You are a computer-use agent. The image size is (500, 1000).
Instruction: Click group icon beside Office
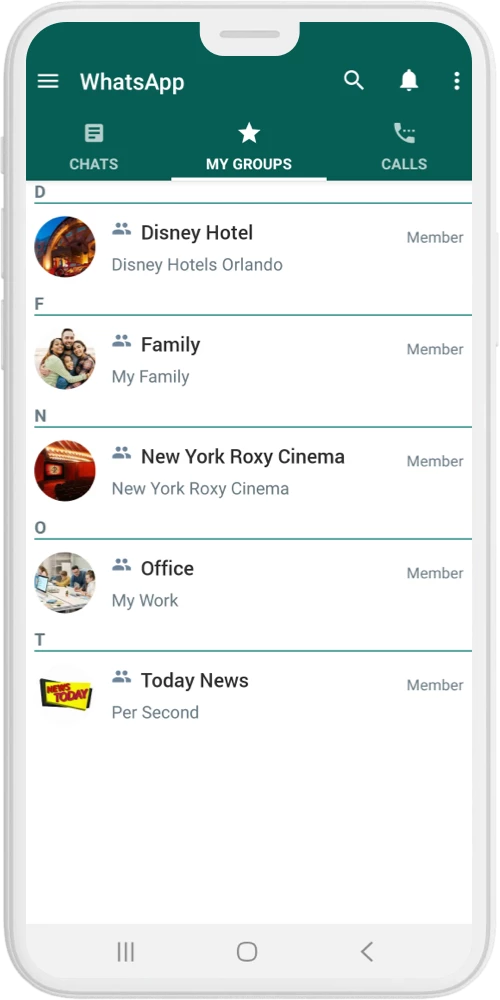[x=121, y=565]
